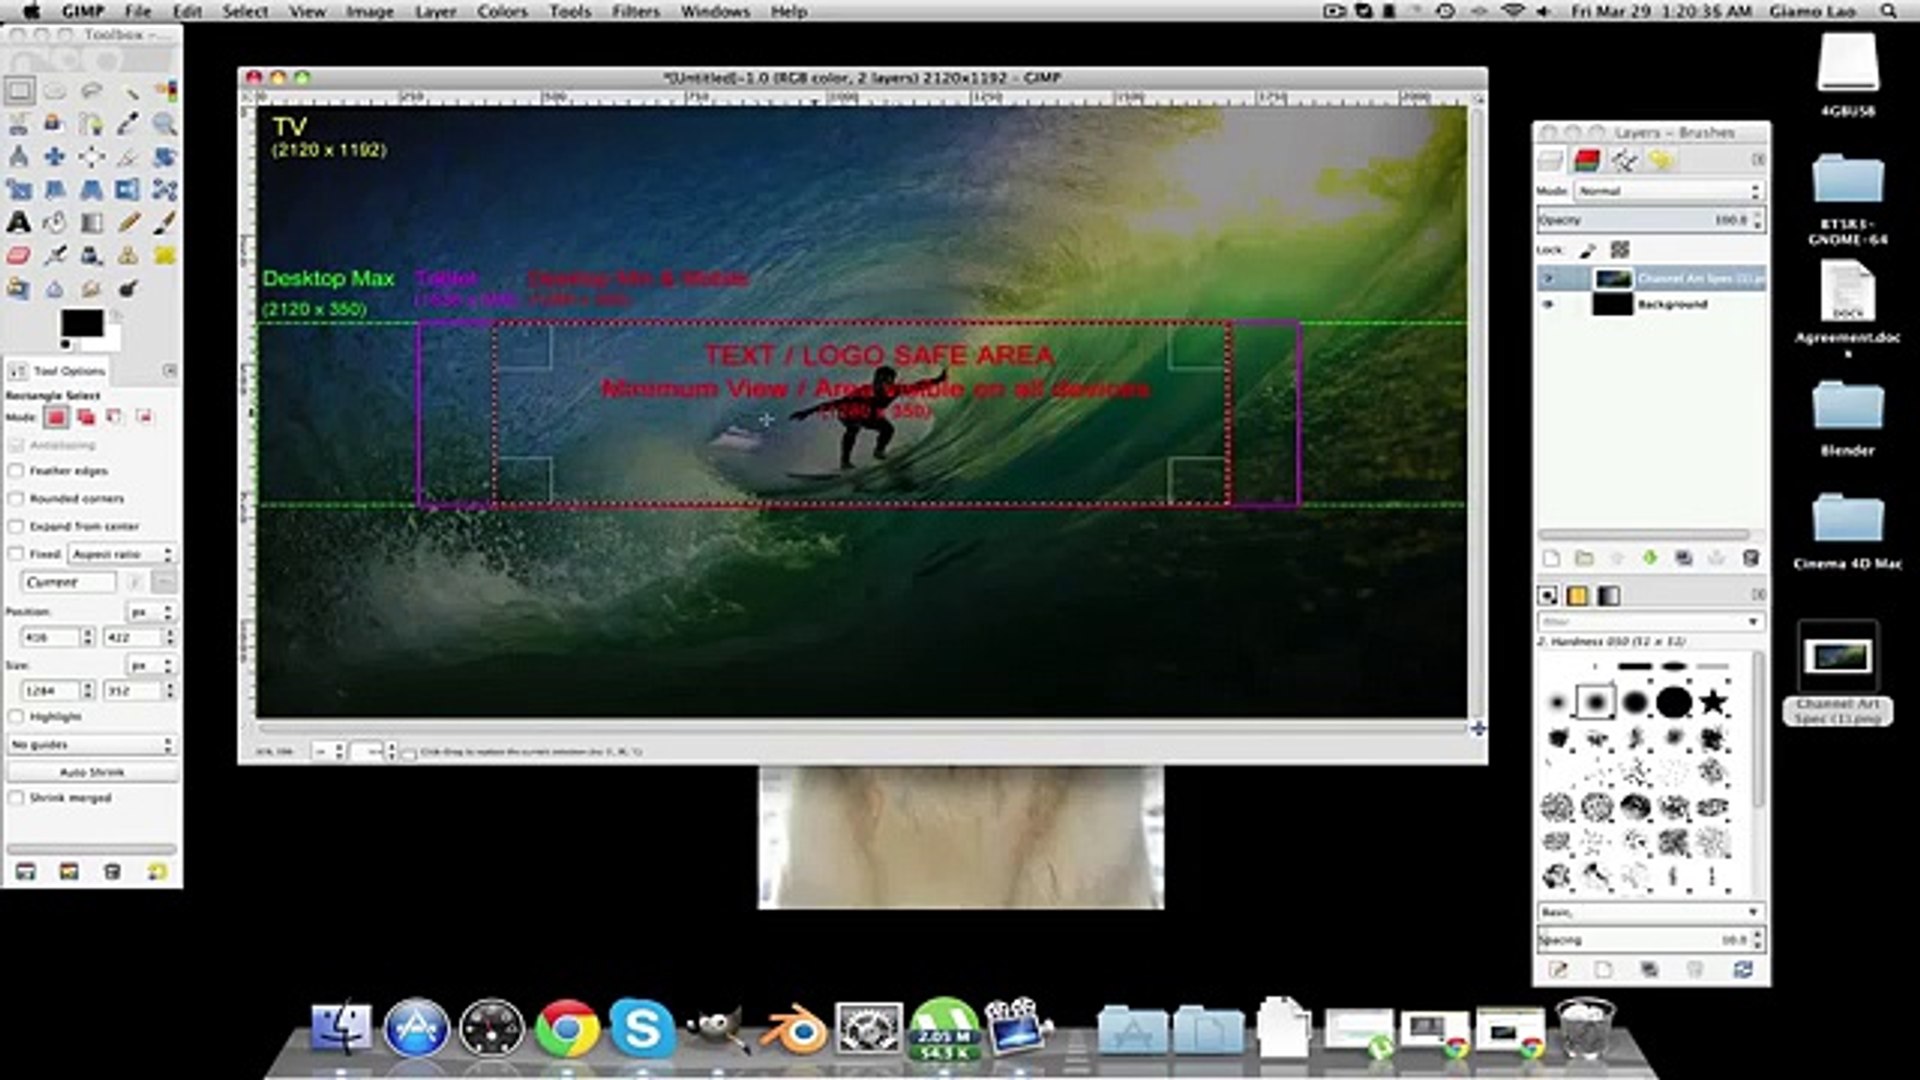Open the Filters menu
The height and width of the screenshot is (1080, 1920).
point(634,11)
